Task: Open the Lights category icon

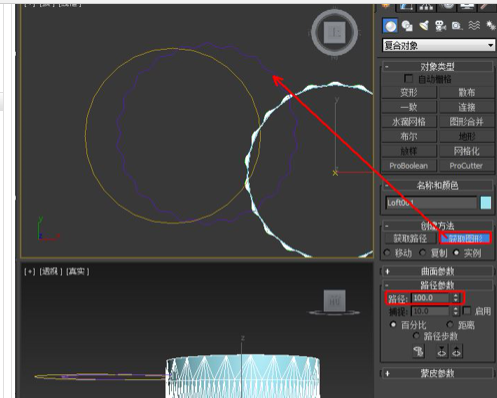Action: (x=424, y=26)
